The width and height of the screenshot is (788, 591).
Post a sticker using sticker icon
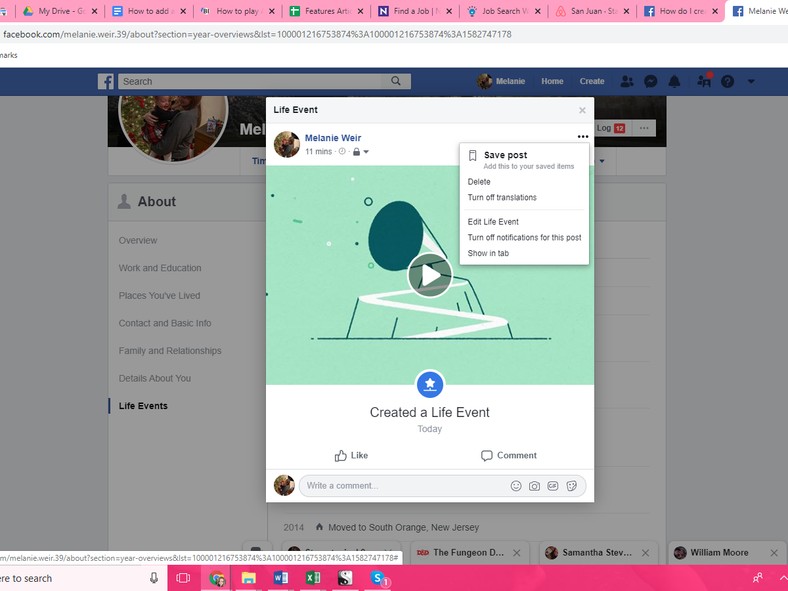pos(571,486)
